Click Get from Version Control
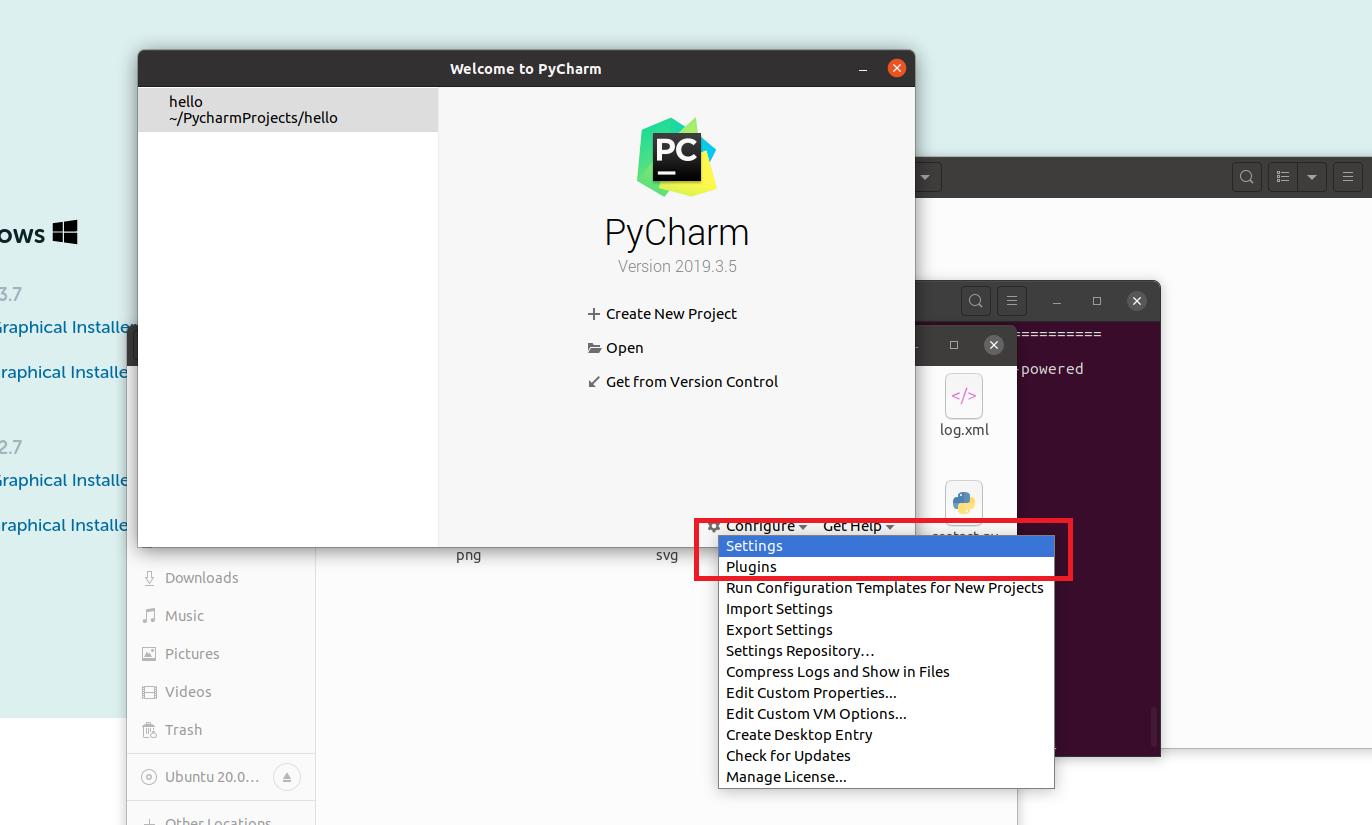Screen dimensions: 1372x825 tap(692, 381)
